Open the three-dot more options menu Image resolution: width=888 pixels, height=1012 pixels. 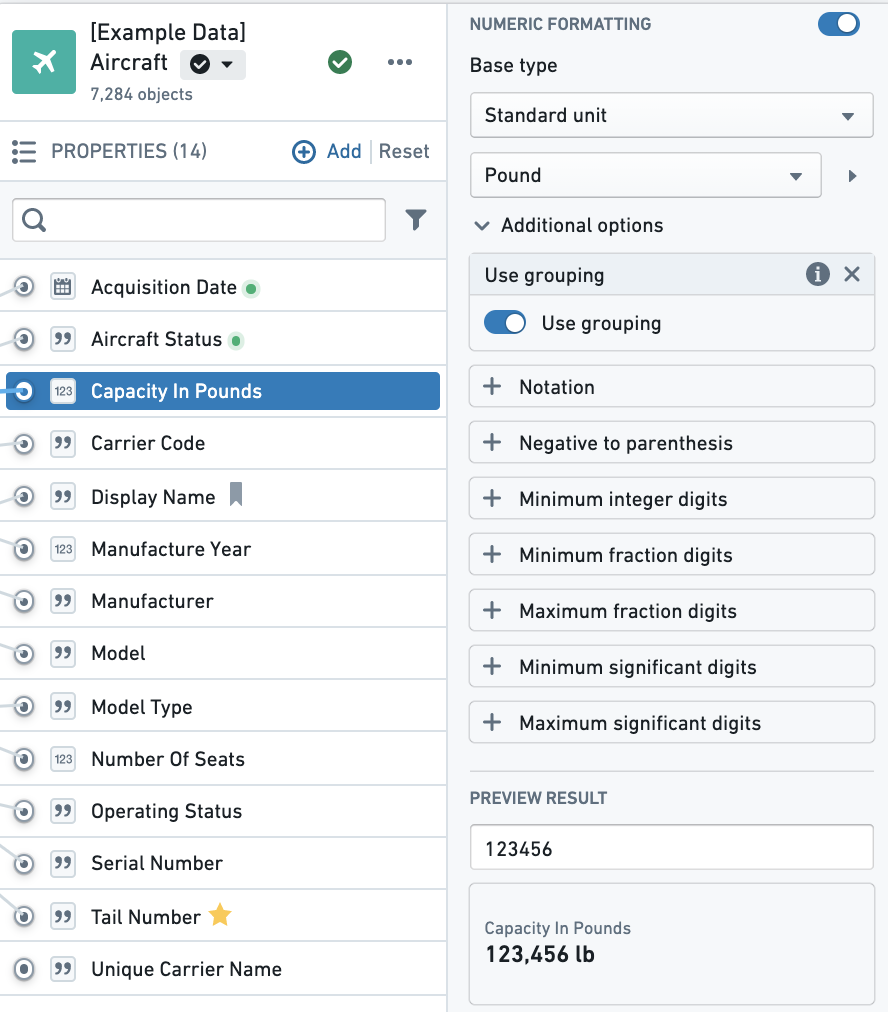click(399, 62)
